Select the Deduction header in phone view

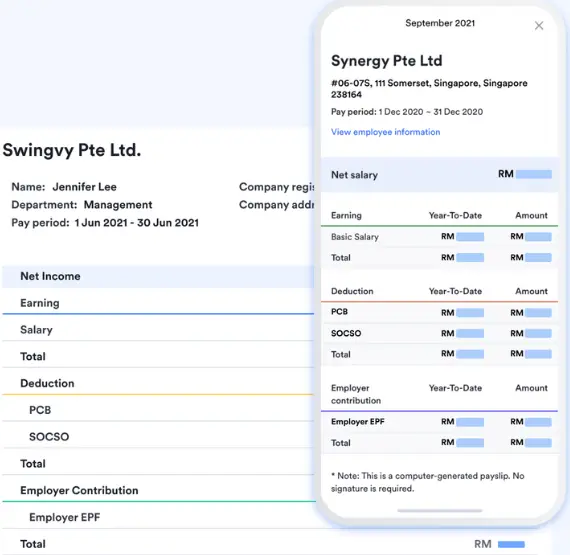352,291
